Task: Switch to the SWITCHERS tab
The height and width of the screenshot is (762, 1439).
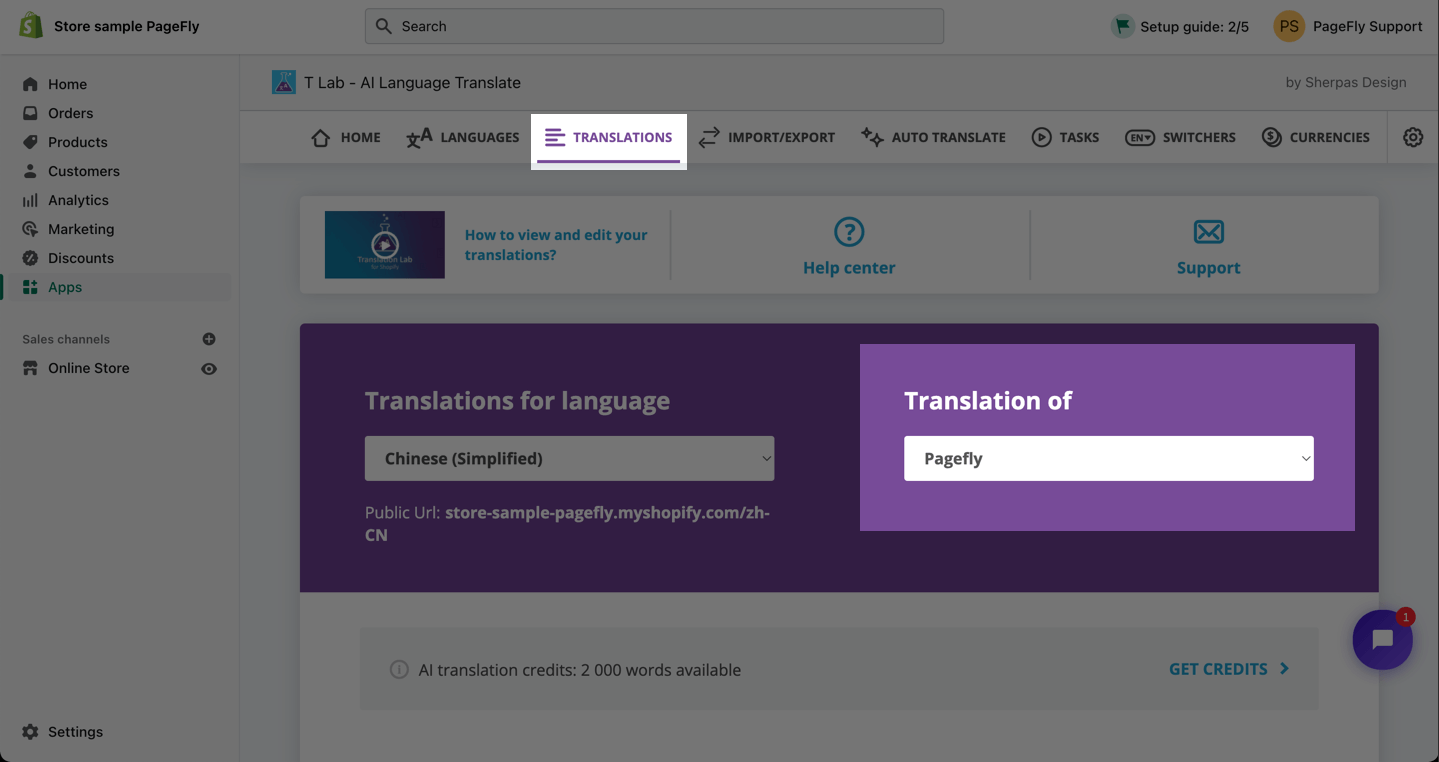Action: (x=1180, y=137)
